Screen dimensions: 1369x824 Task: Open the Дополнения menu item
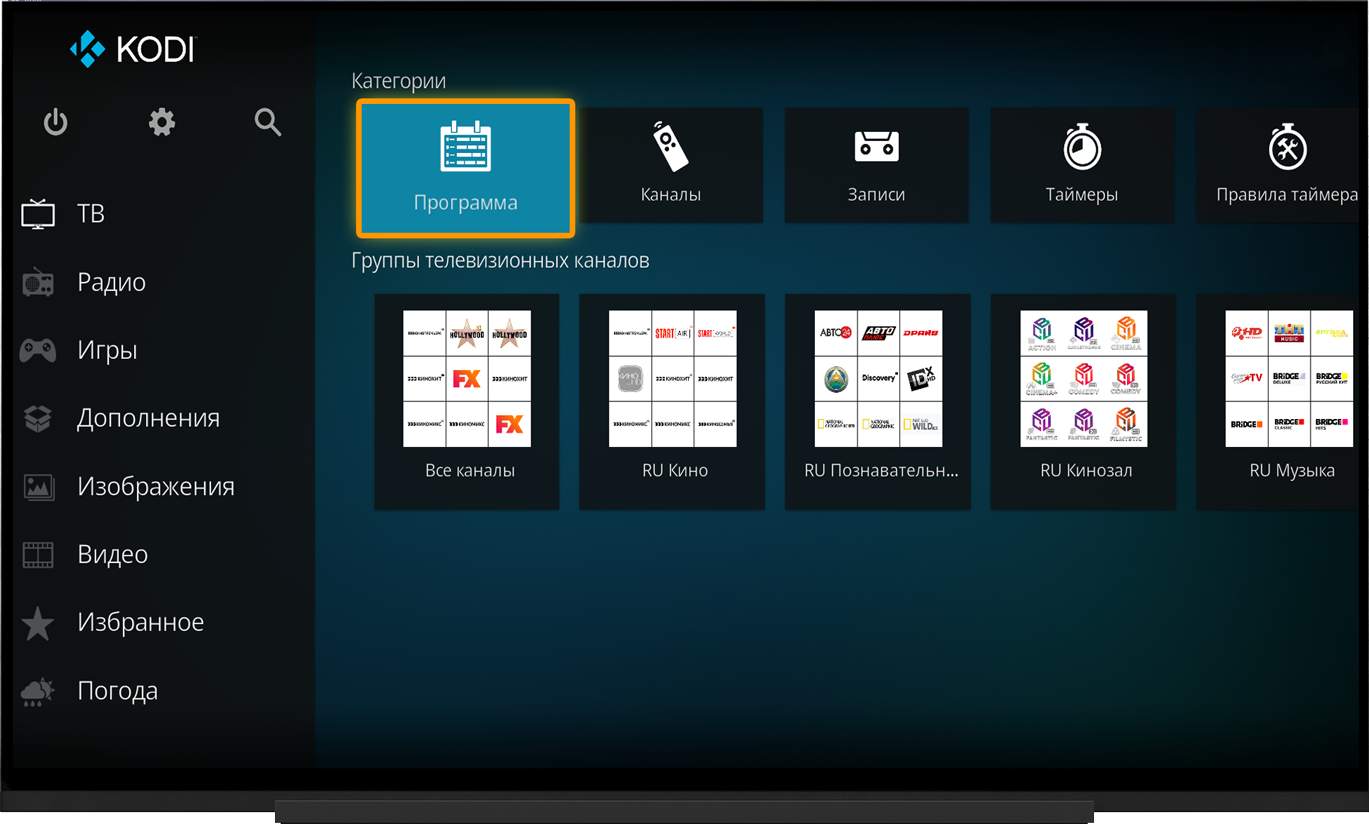(148, 418)
